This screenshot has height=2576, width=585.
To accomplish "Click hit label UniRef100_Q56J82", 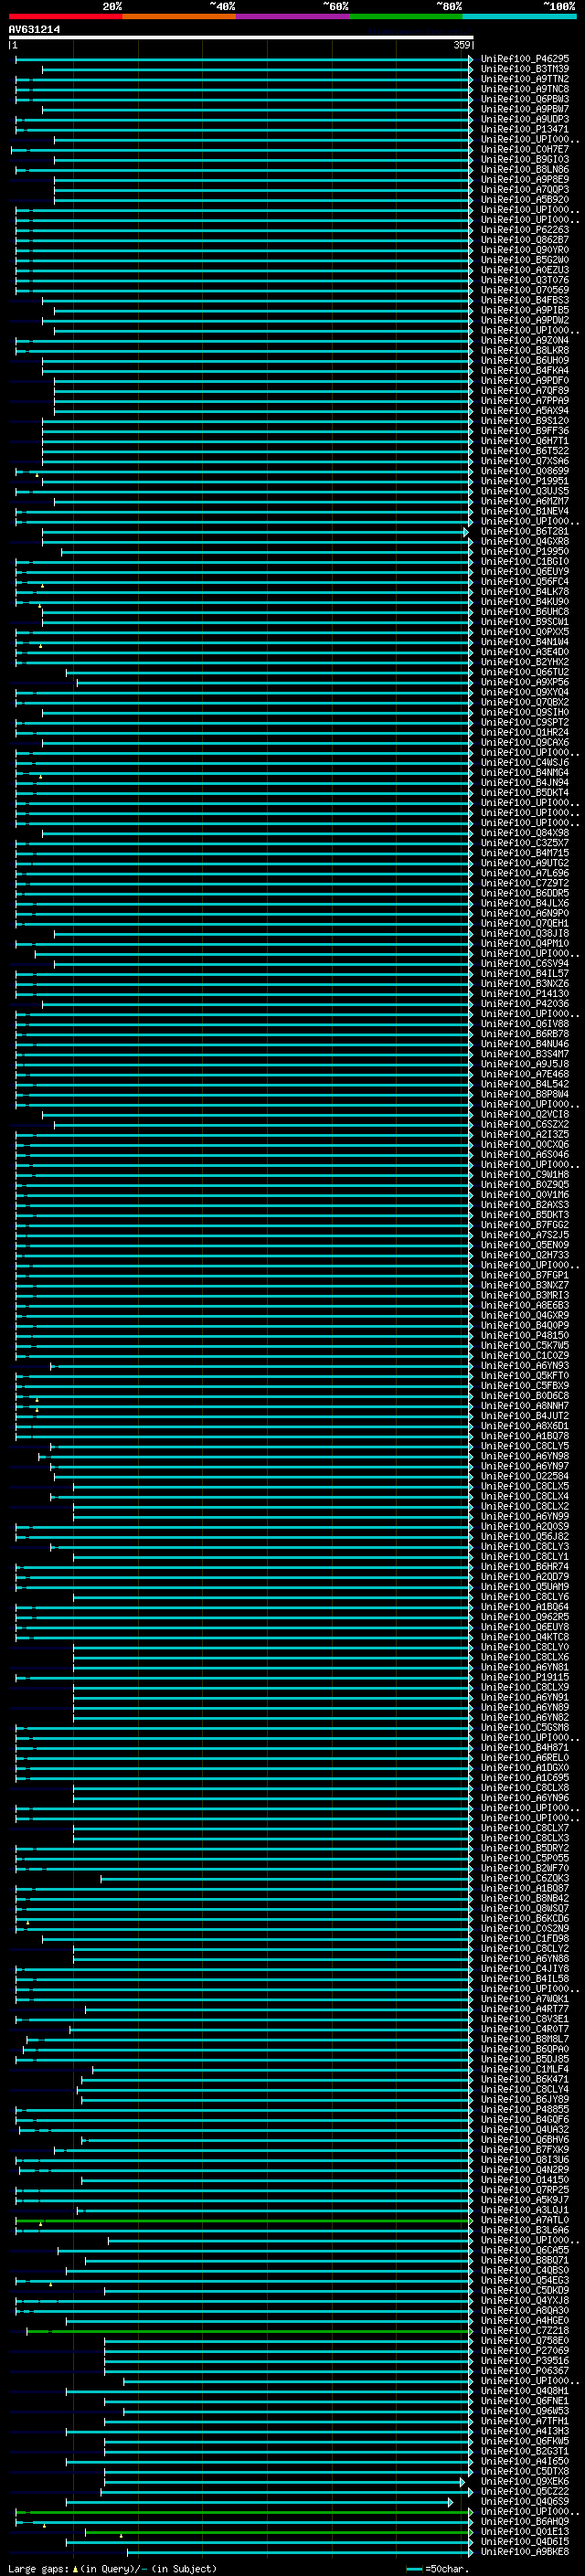I will pos(524,1537).
